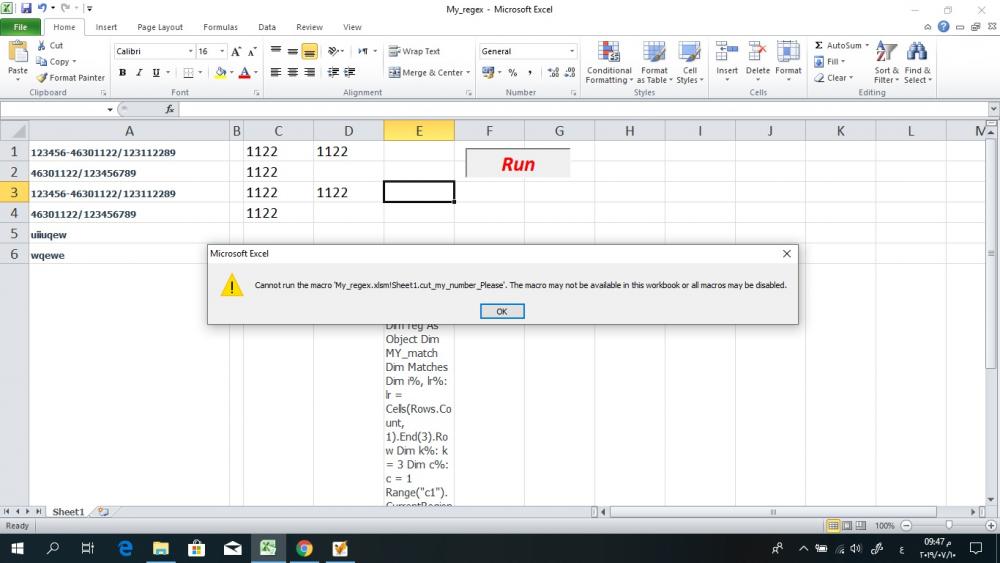This screenshot has height=563, width=1000.
Task: Apply Comma Style format
Action: tap(530, 73)
